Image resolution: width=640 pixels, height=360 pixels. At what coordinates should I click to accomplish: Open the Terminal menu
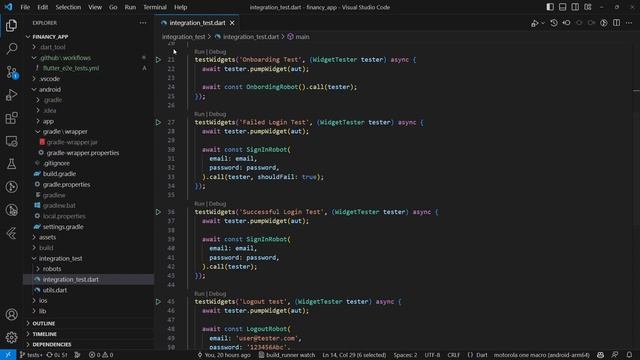click(x=155, y=7)
